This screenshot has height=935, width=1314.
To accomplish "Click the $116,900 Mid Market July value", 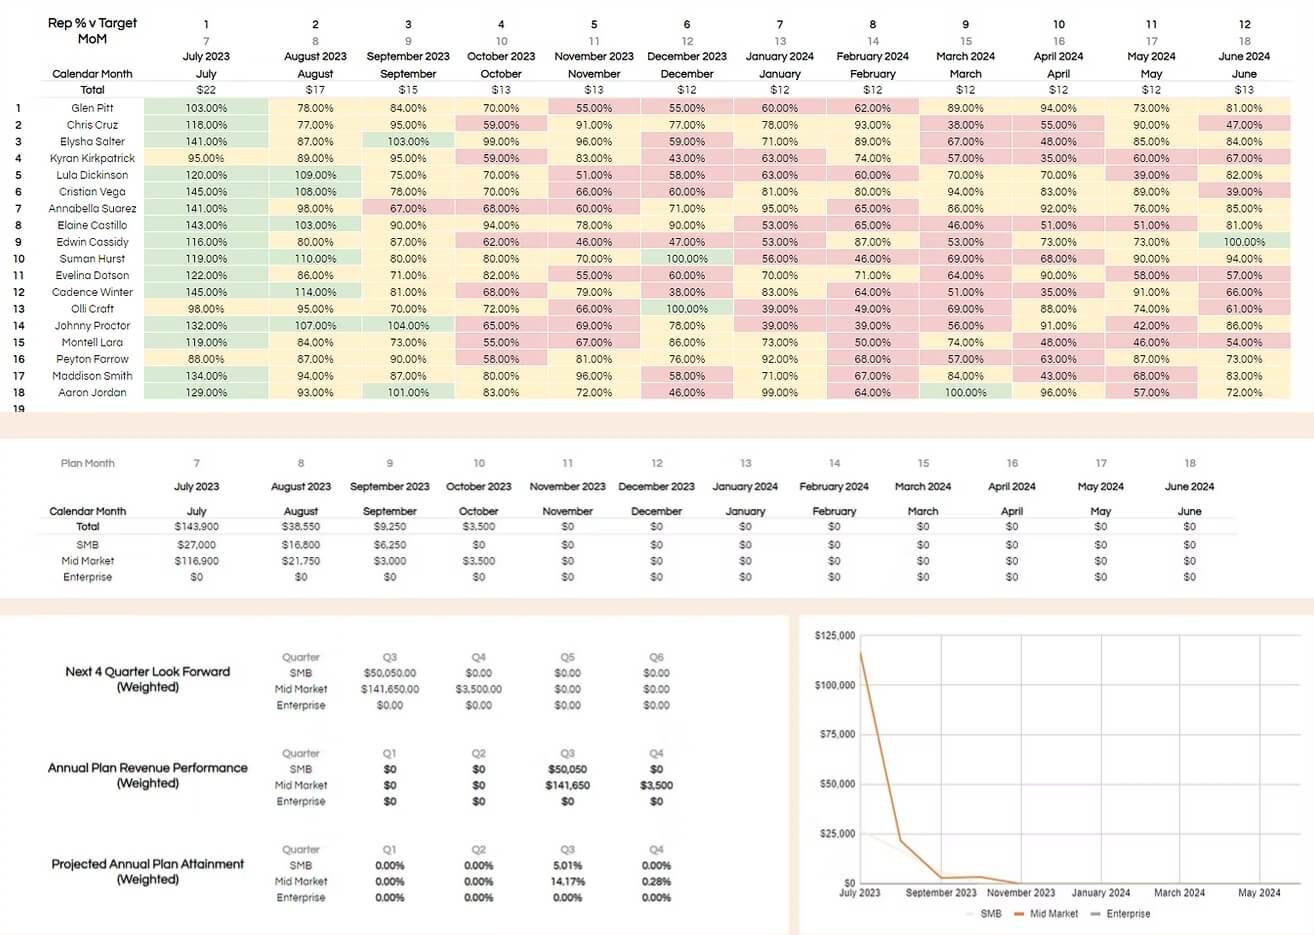I will click(196, 561).
